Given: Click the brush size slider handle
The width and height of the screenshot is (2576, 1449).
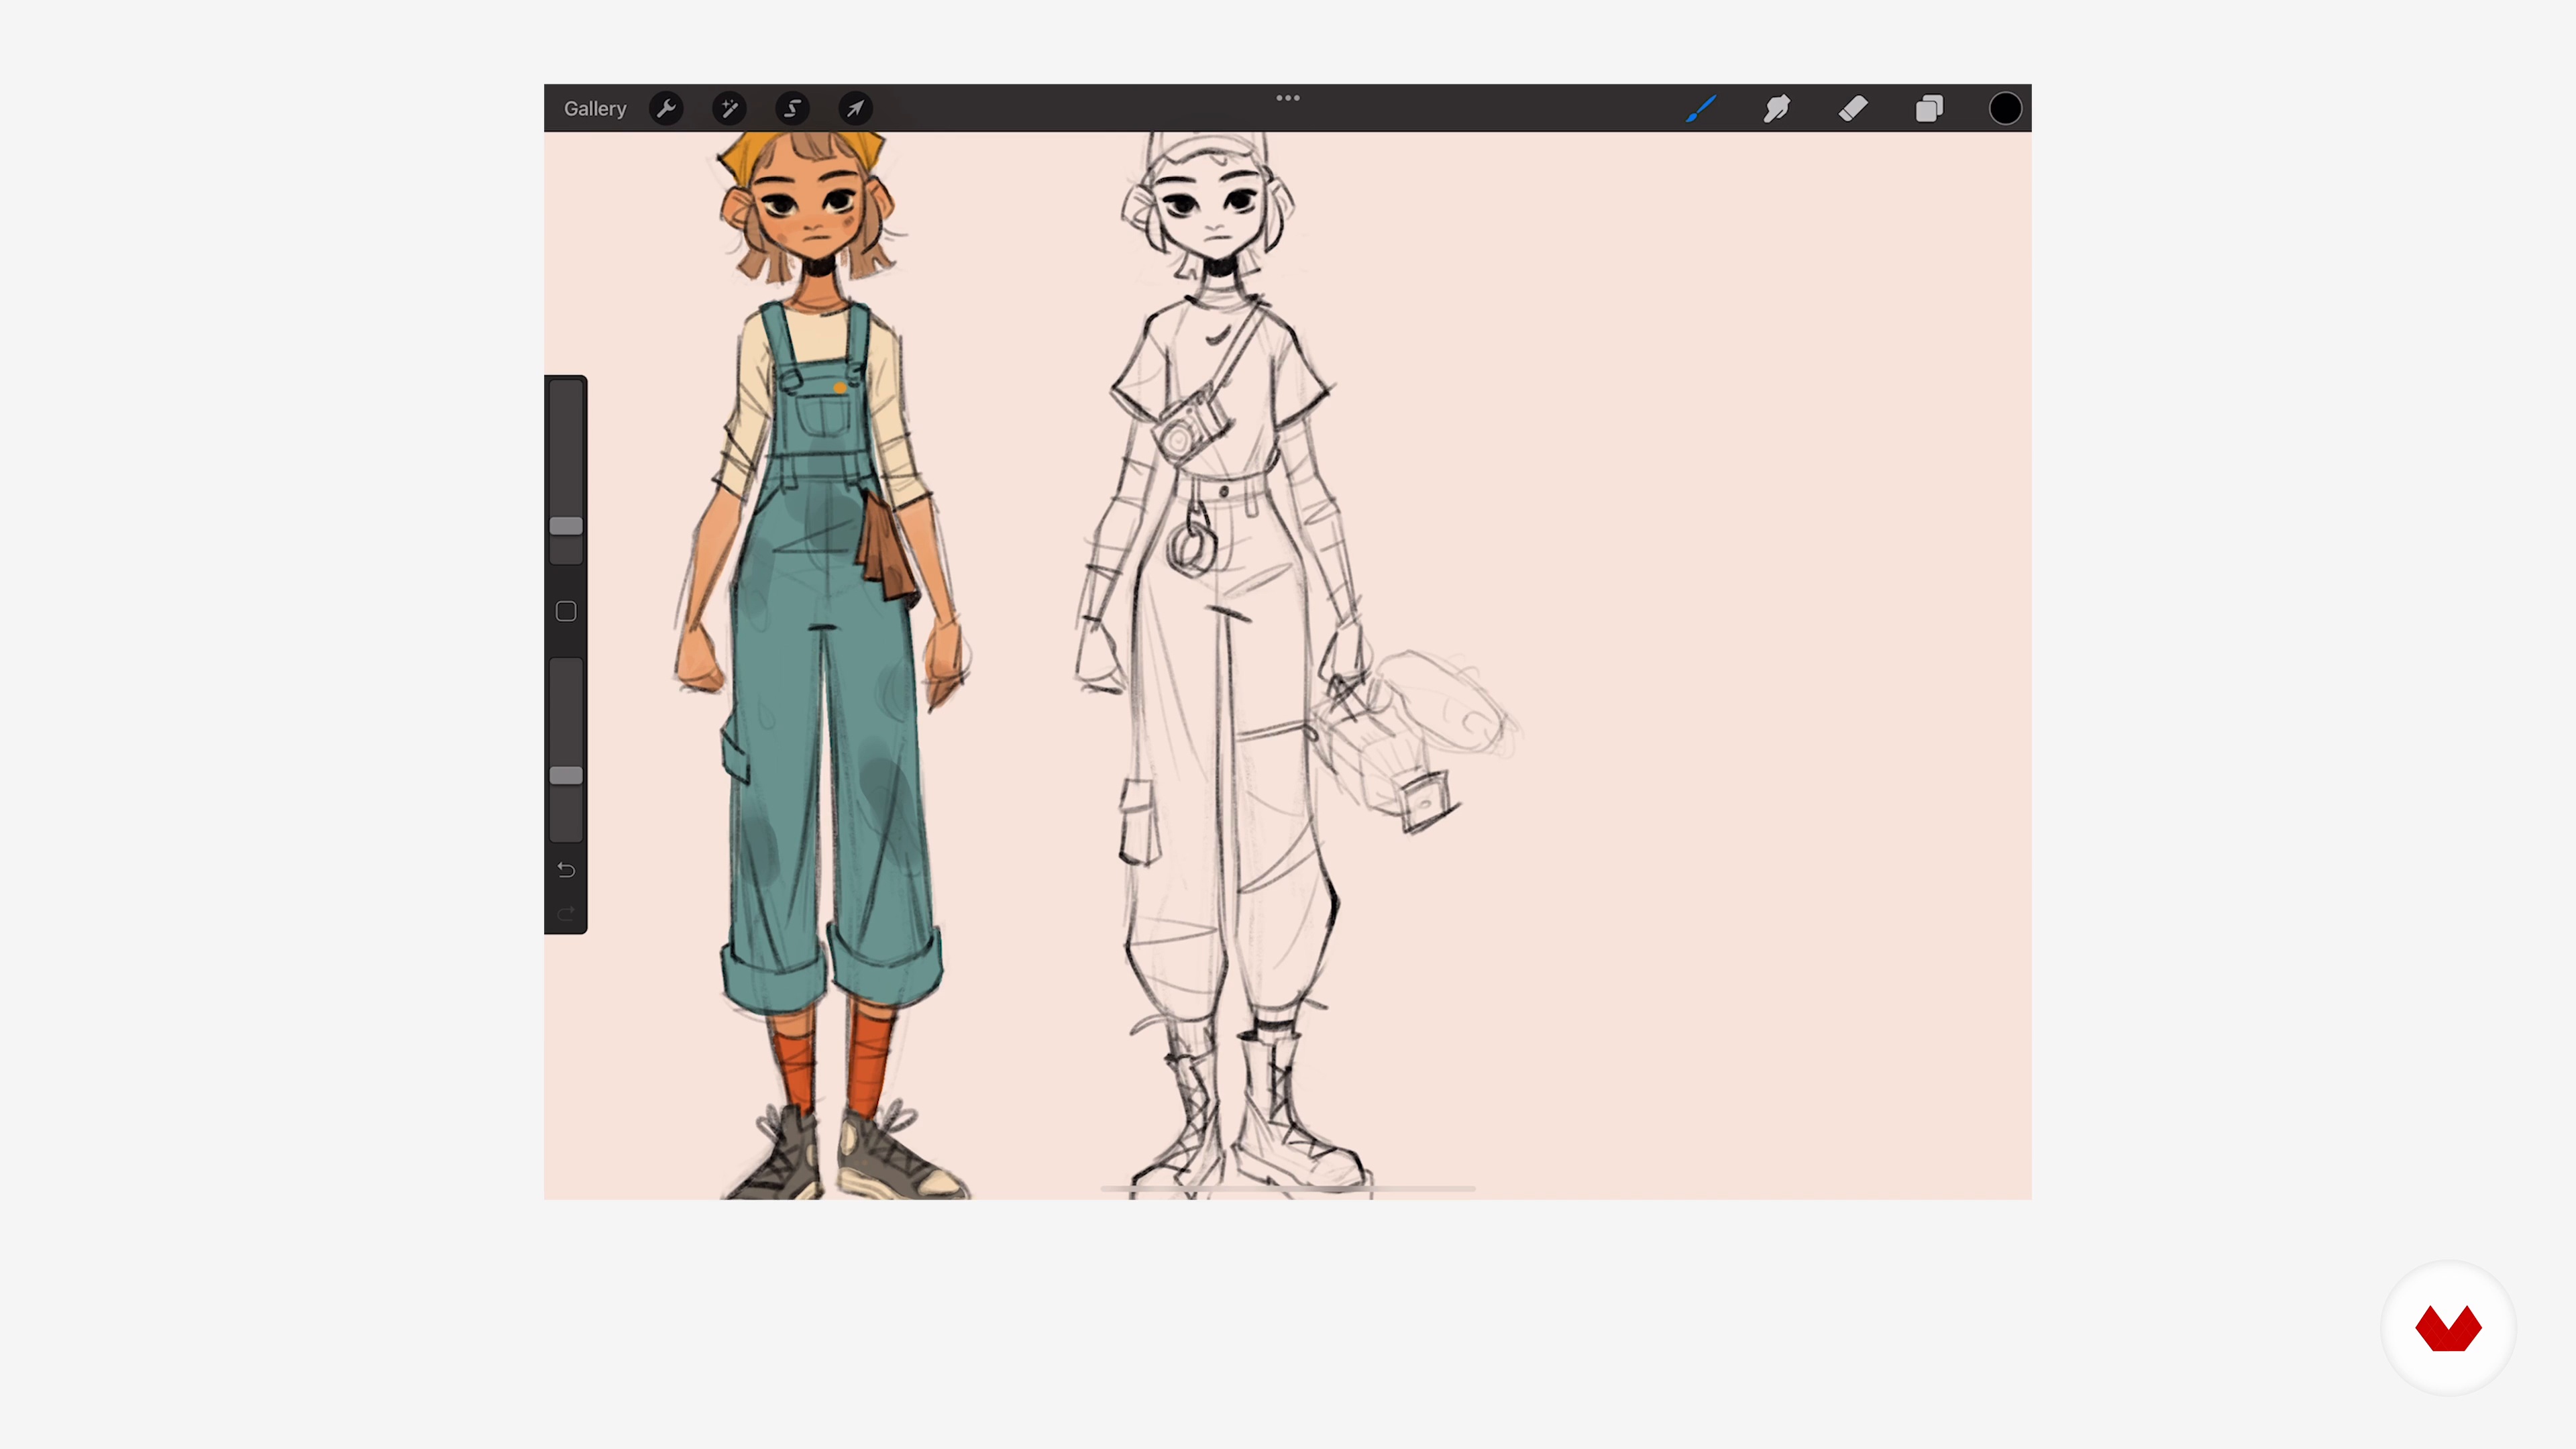Looking at the screenshot, I should (566, 526).
